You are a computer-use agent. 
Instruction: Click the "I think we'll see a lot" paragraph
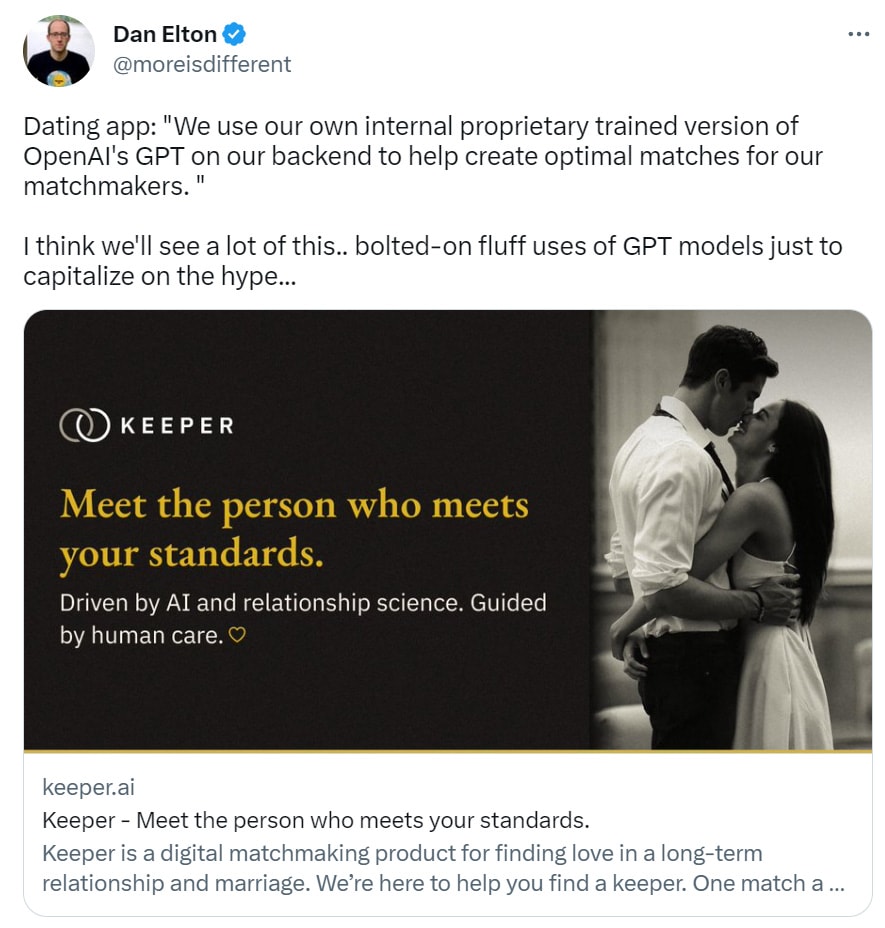pyautogui.click(x=432, y=260)
